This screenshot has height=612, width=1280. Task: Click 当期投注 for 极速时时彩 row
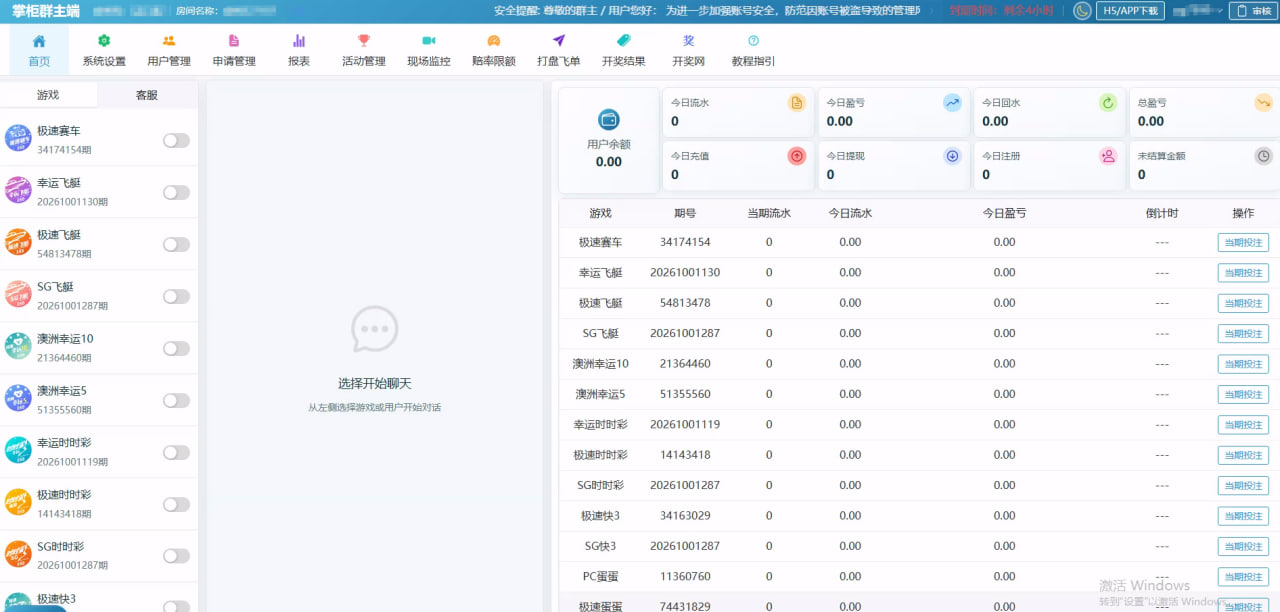click(x=1243, y=455)
